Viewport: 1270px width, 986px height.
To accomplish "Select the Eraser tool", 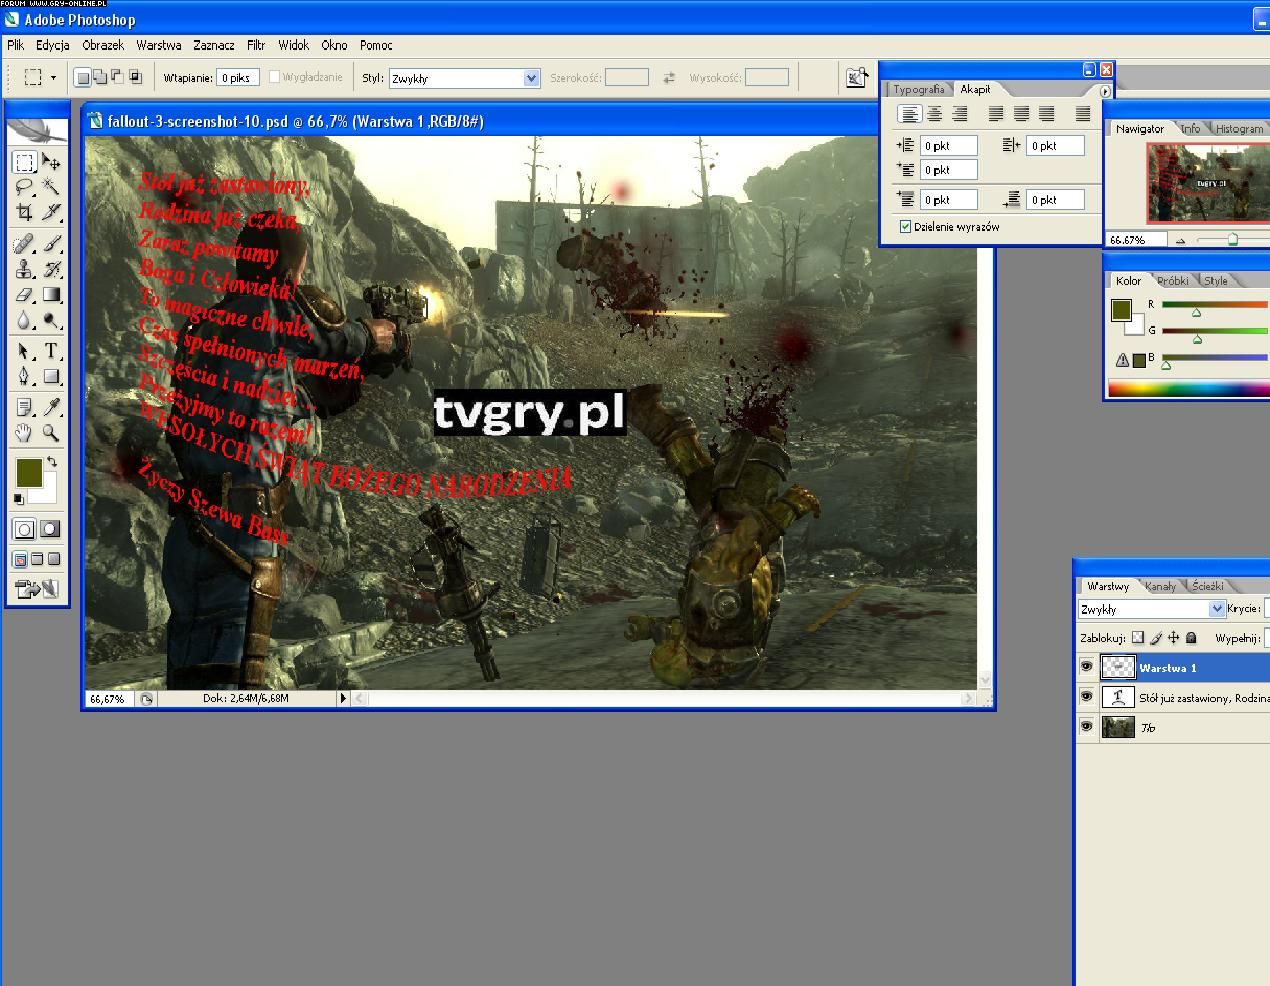I will coord(24,295).
